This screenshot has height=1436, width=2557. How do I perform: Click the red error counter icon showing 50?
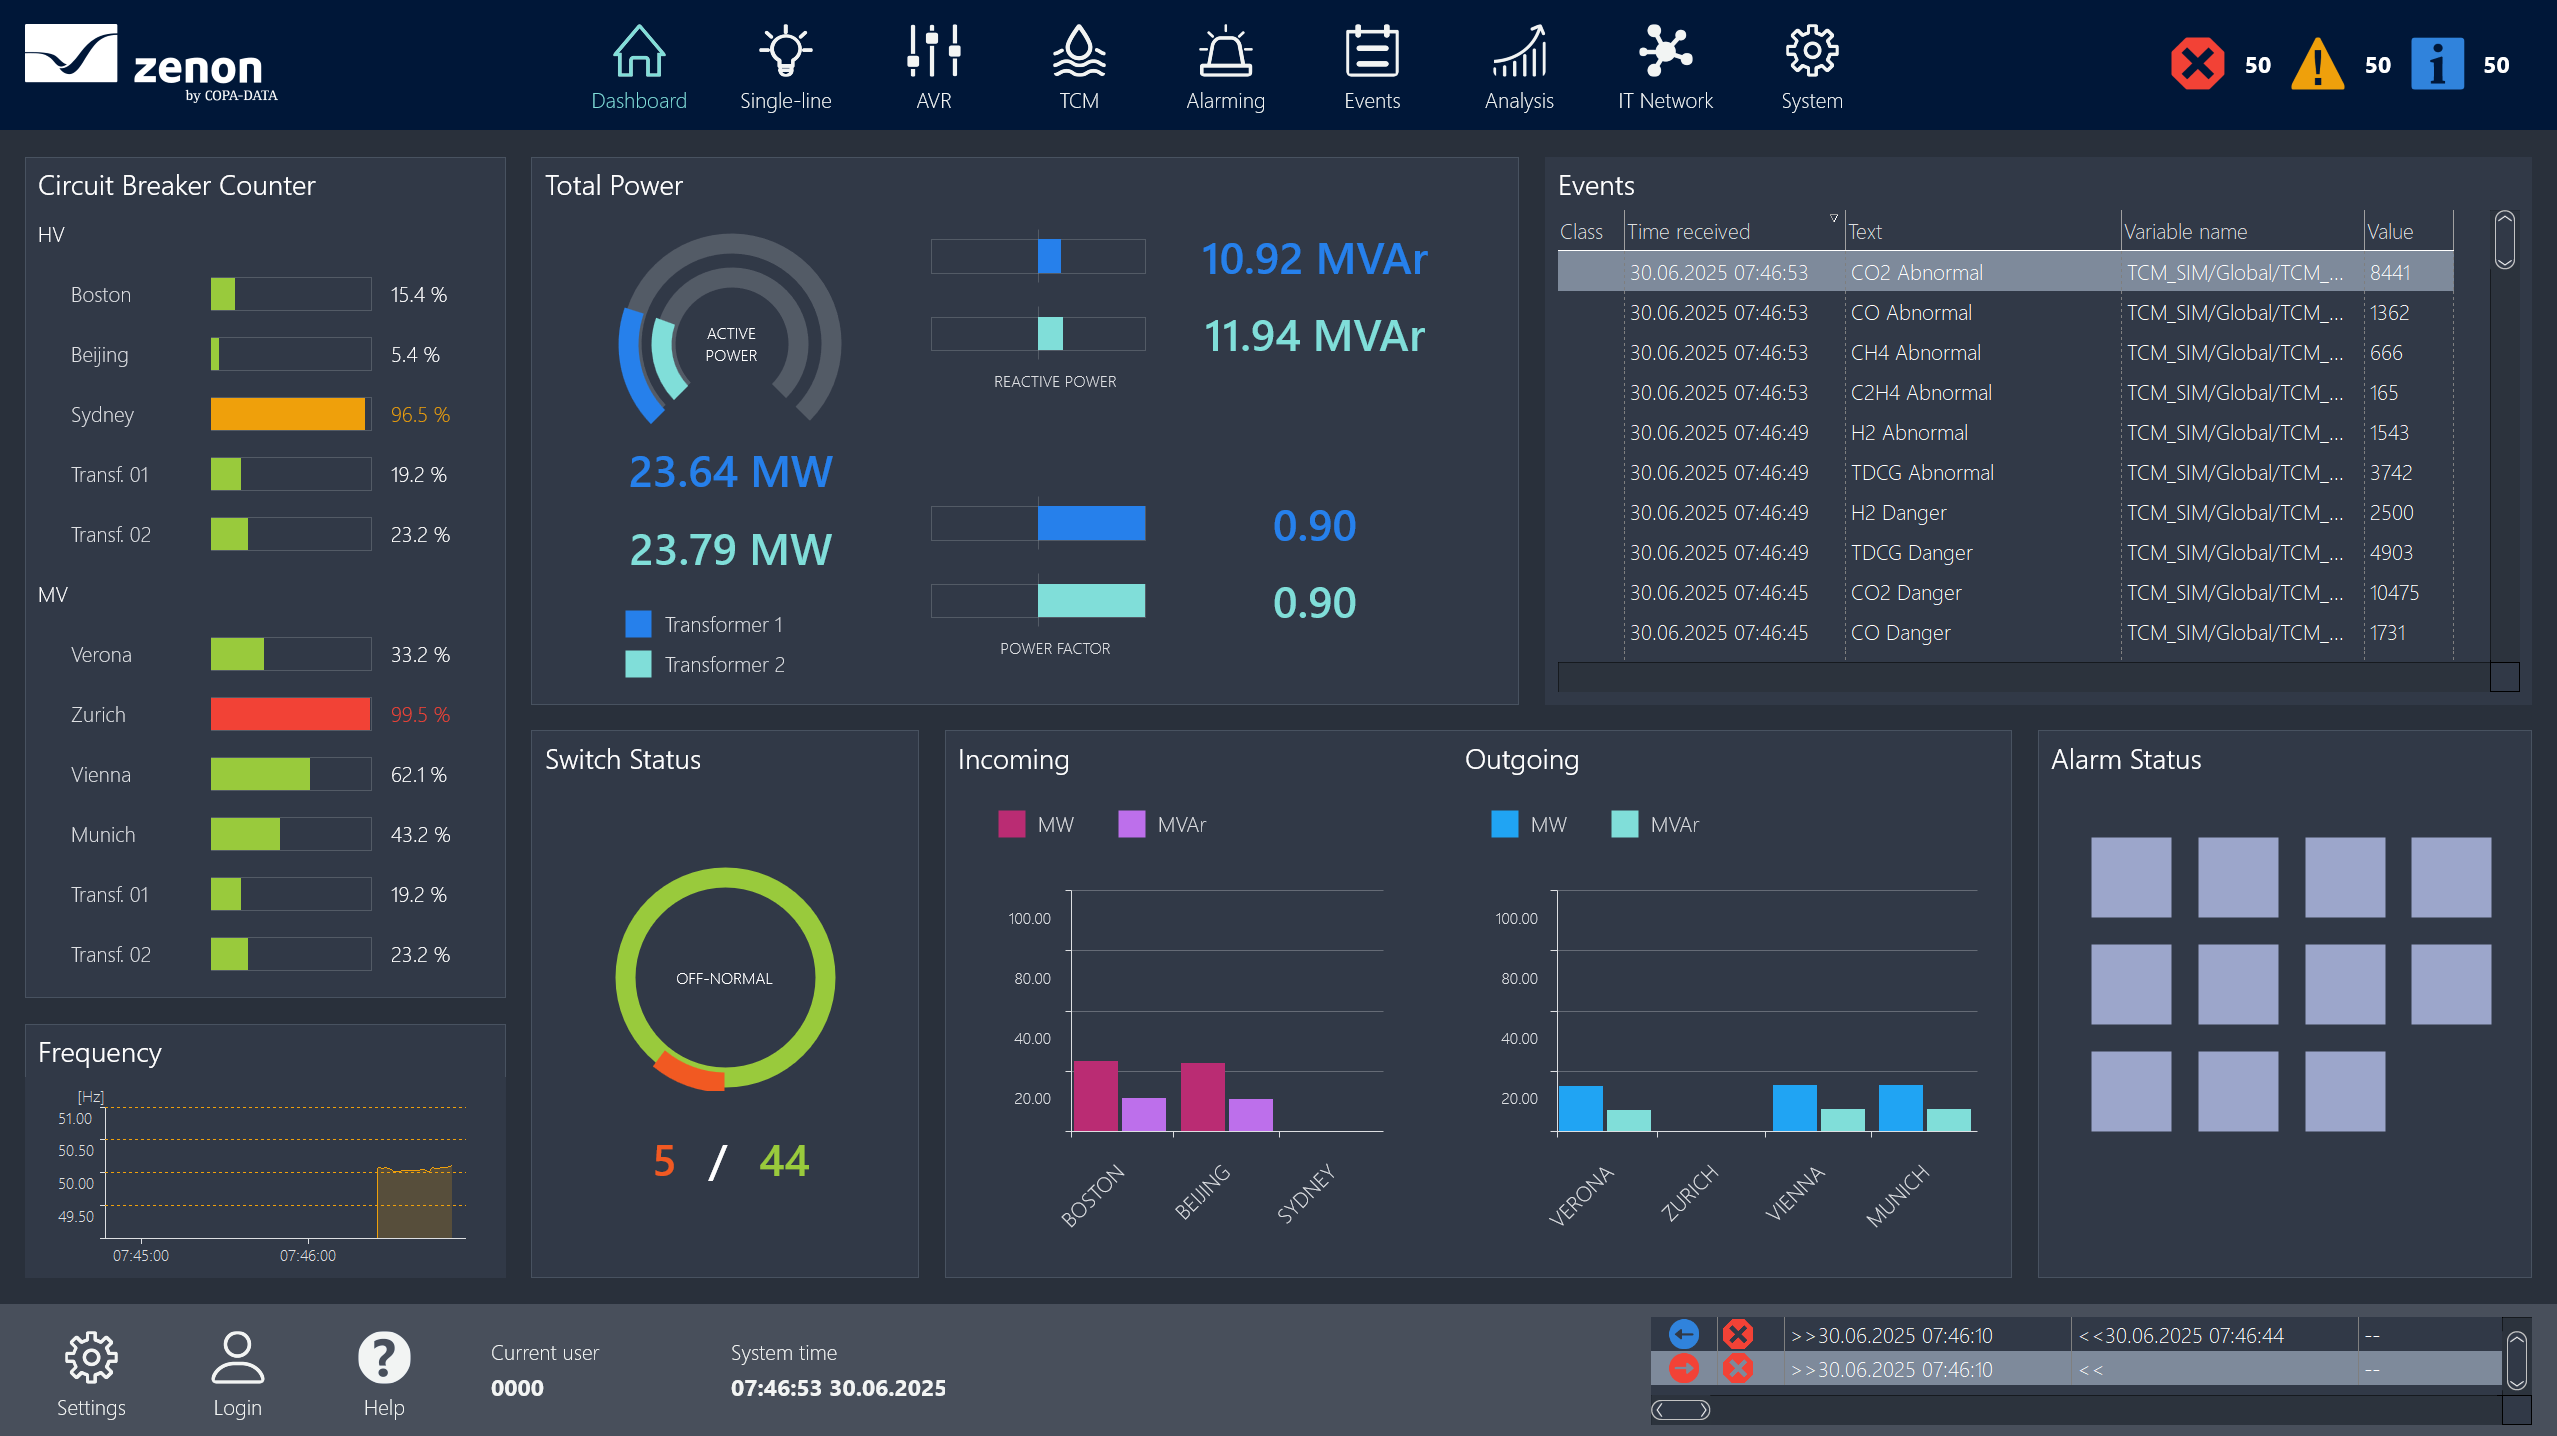pyautogui.click(x=2196, y=63)
